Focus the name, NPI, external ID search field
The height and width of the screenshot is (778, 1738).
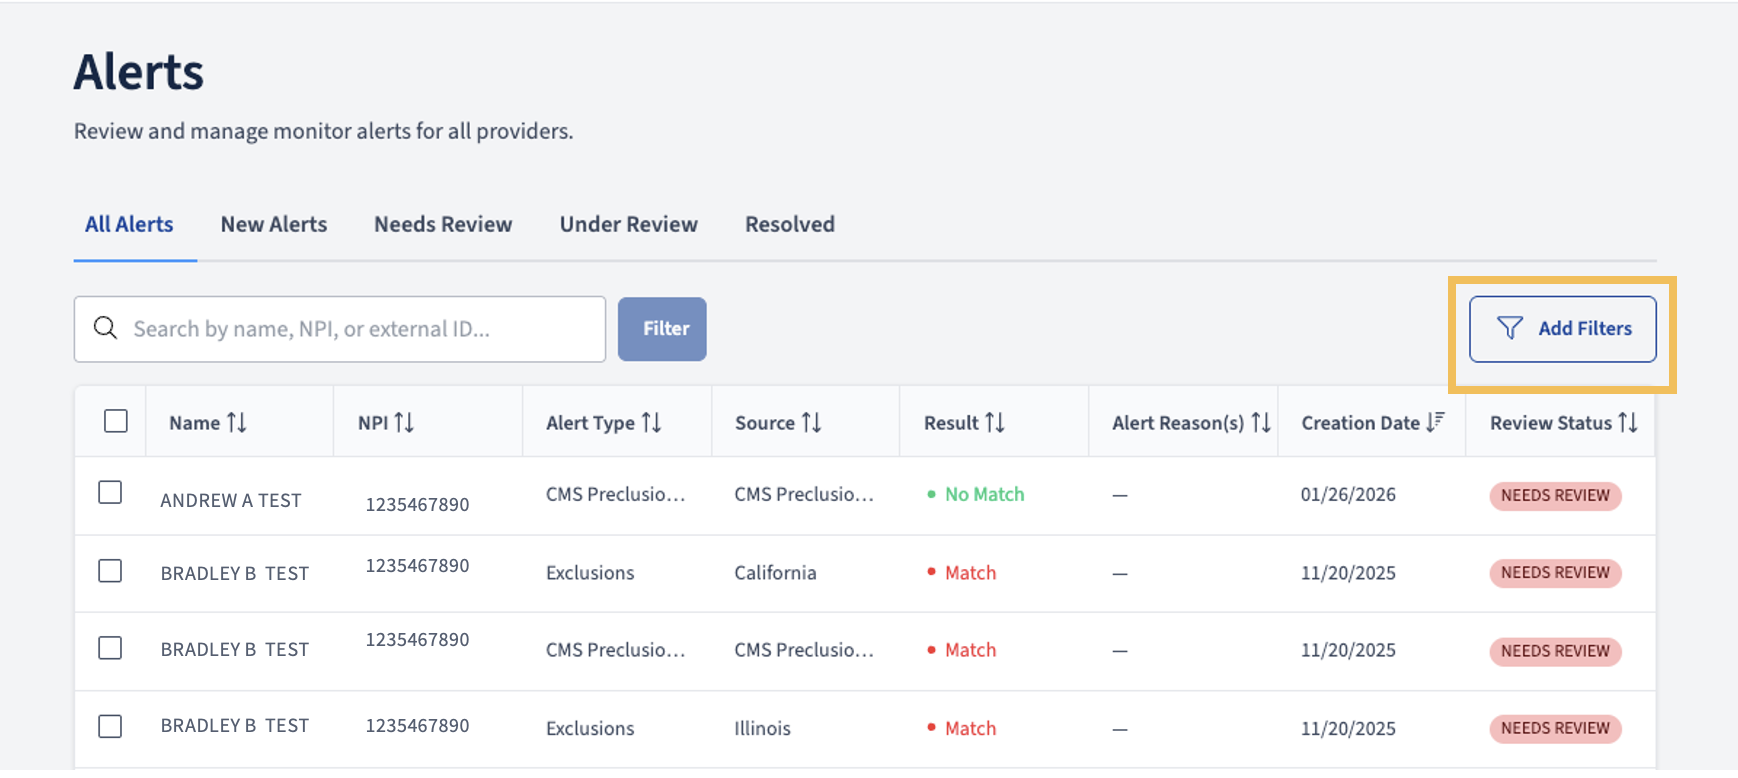[x=340, y=329]
